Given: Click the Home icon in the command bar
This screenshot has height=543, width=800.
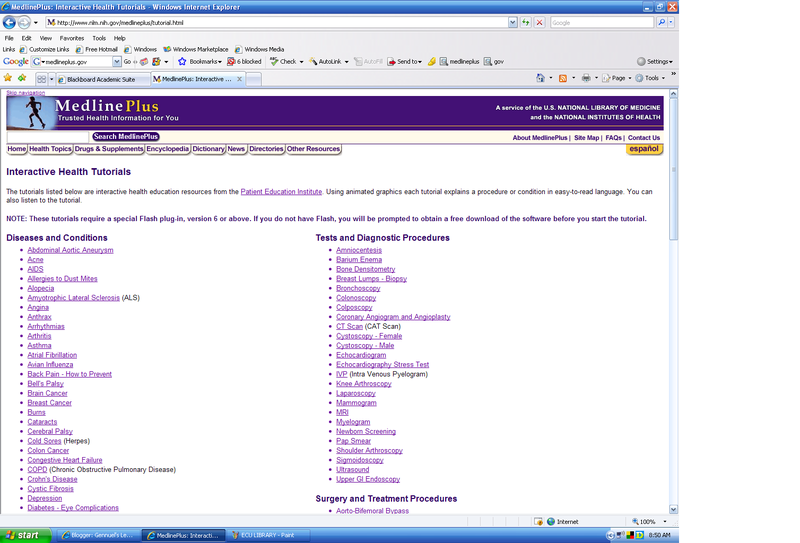Looking at the screenshot, I should [540, 78].
